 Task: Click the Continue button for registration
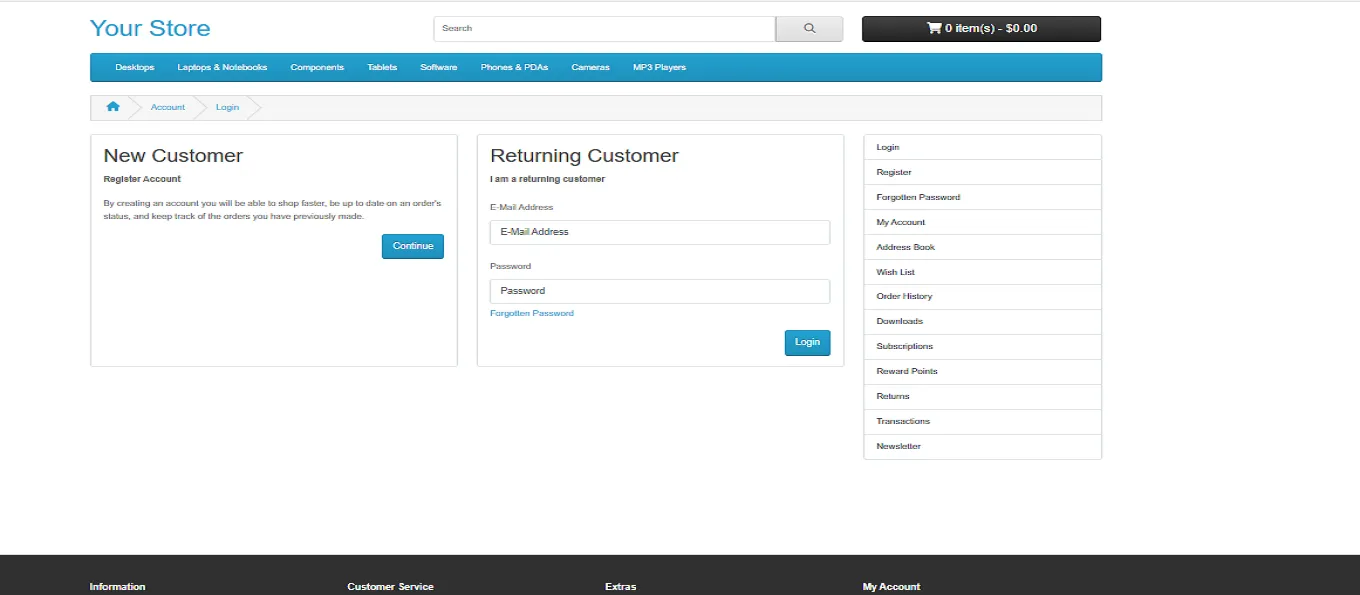[x=412, y=246]
